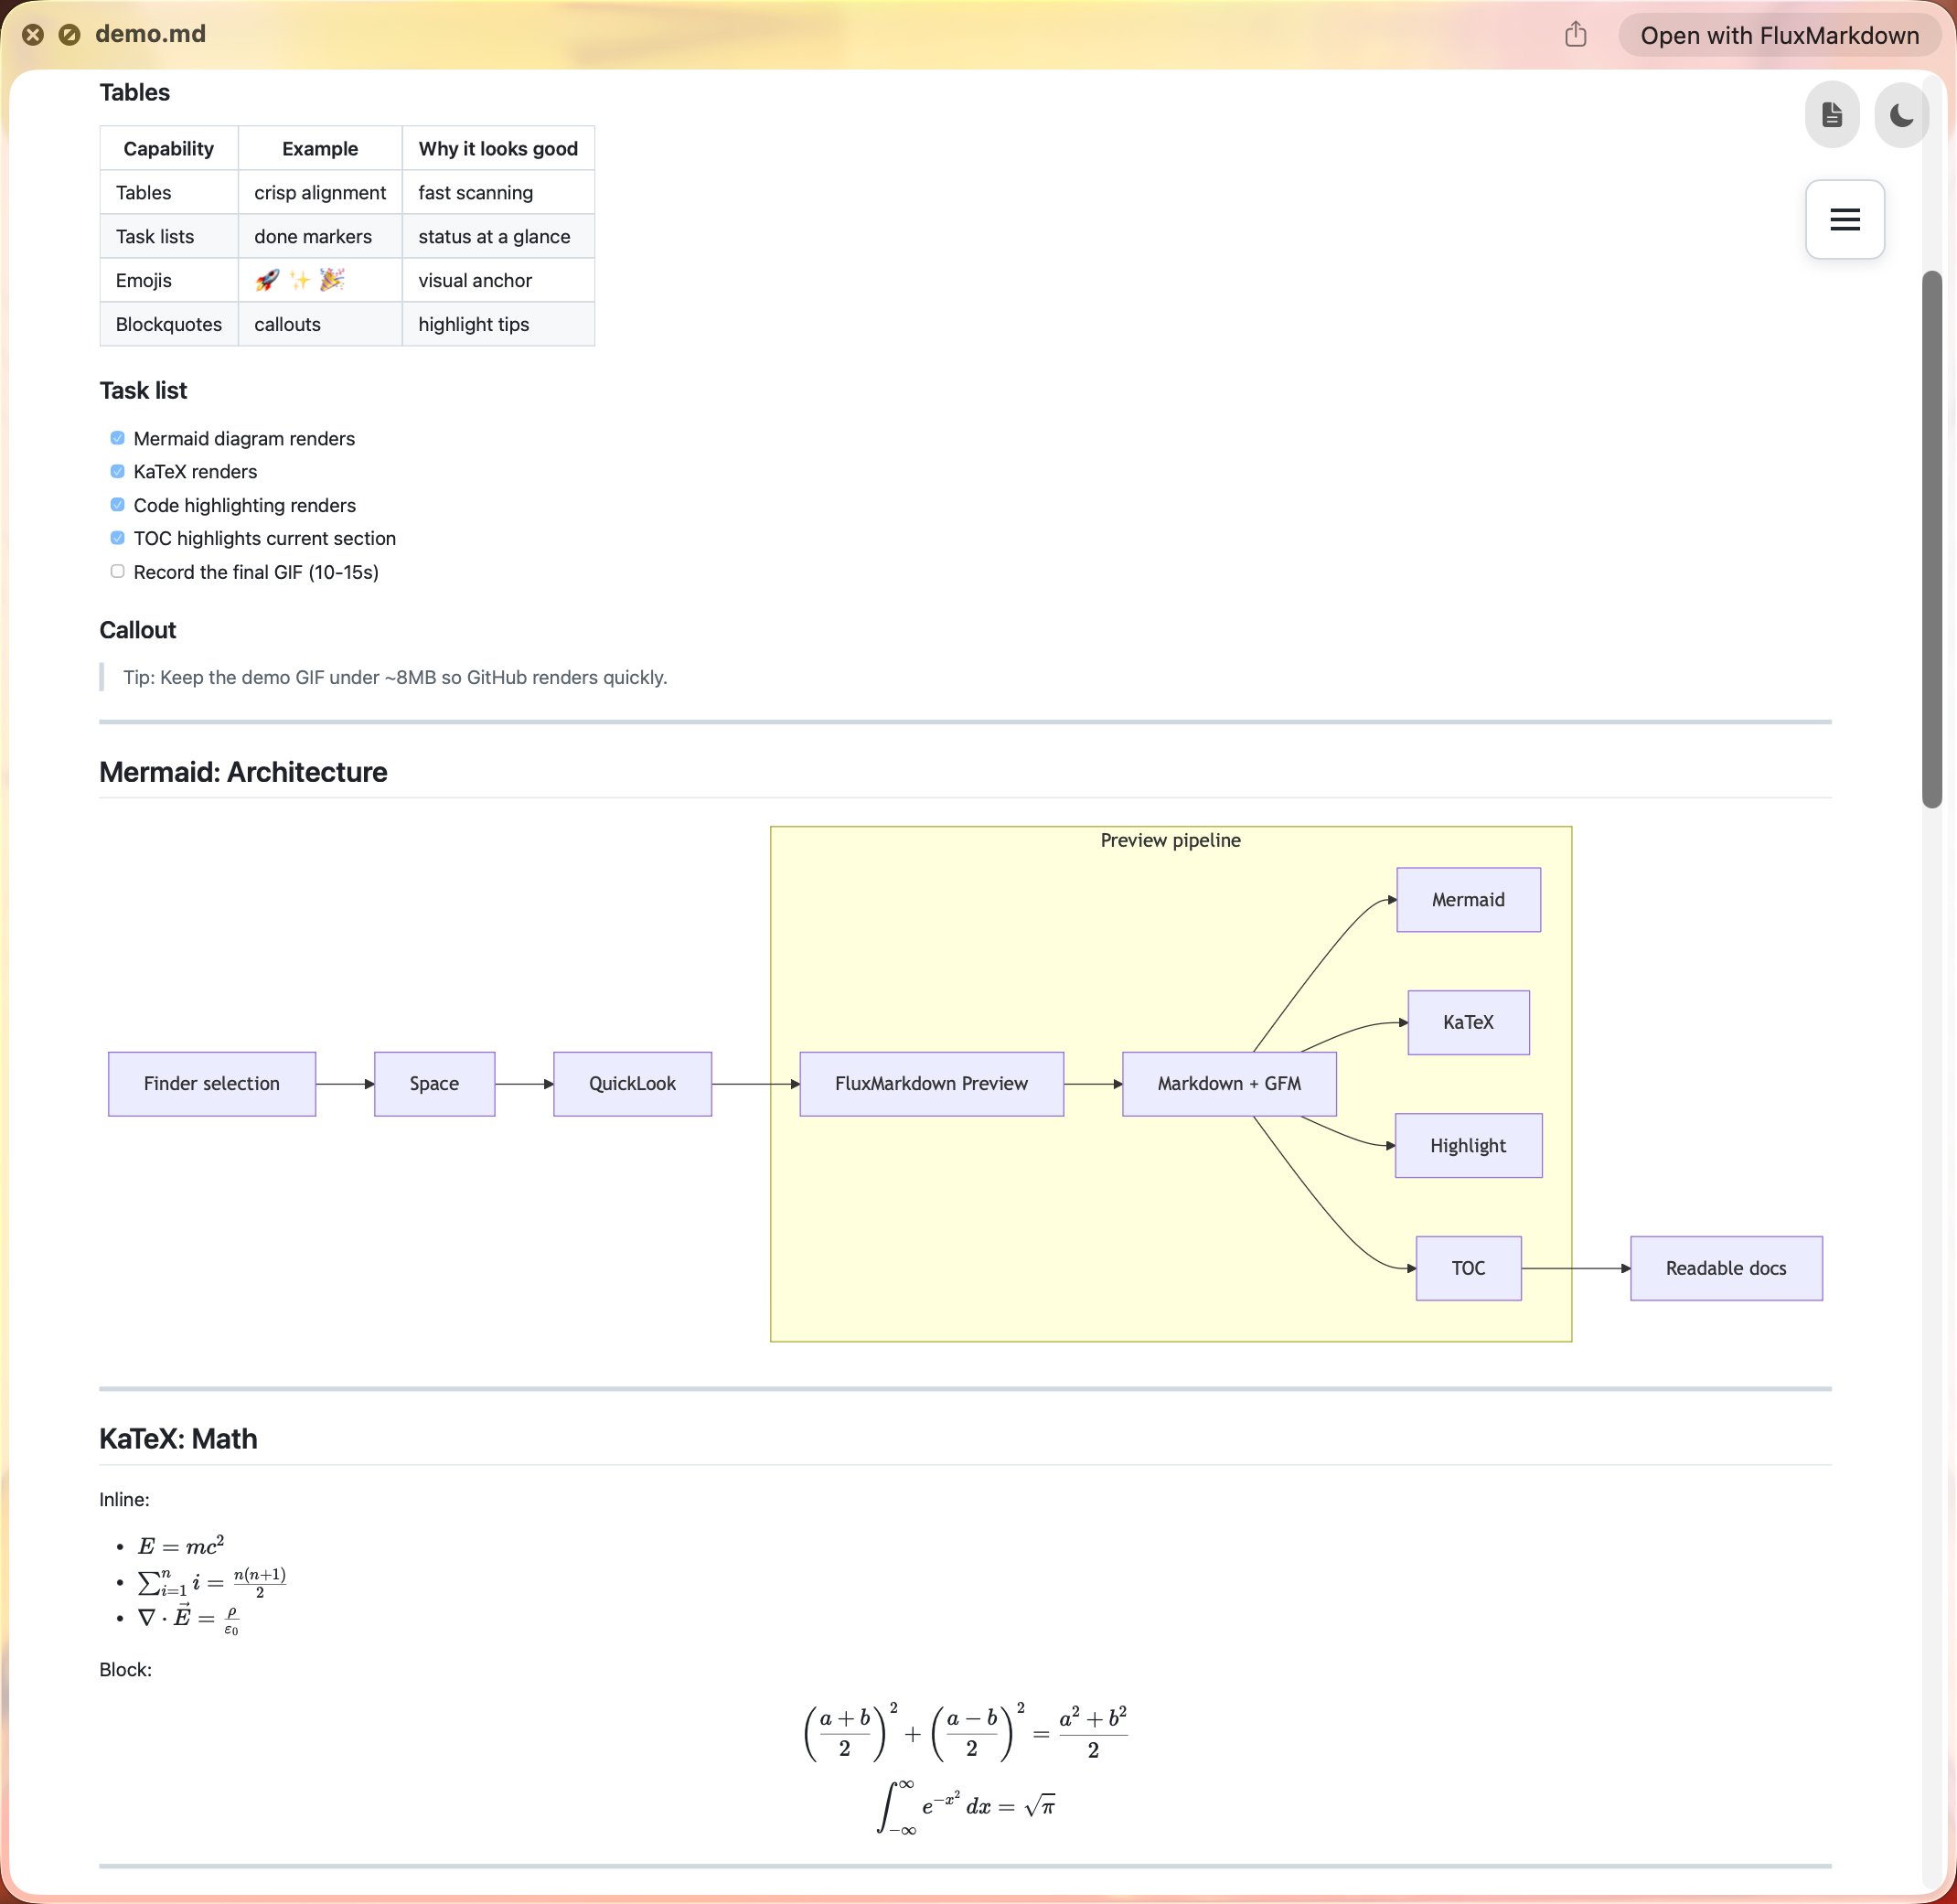Click the Readable docs diagram node
Image resolution: width=1957 pixels, height=1904 pixels.
[1725, 1268]
